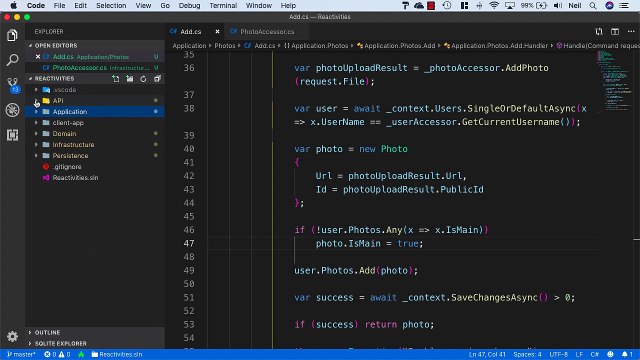Open the macOS Notification Center icon

[x=624, y=5]
